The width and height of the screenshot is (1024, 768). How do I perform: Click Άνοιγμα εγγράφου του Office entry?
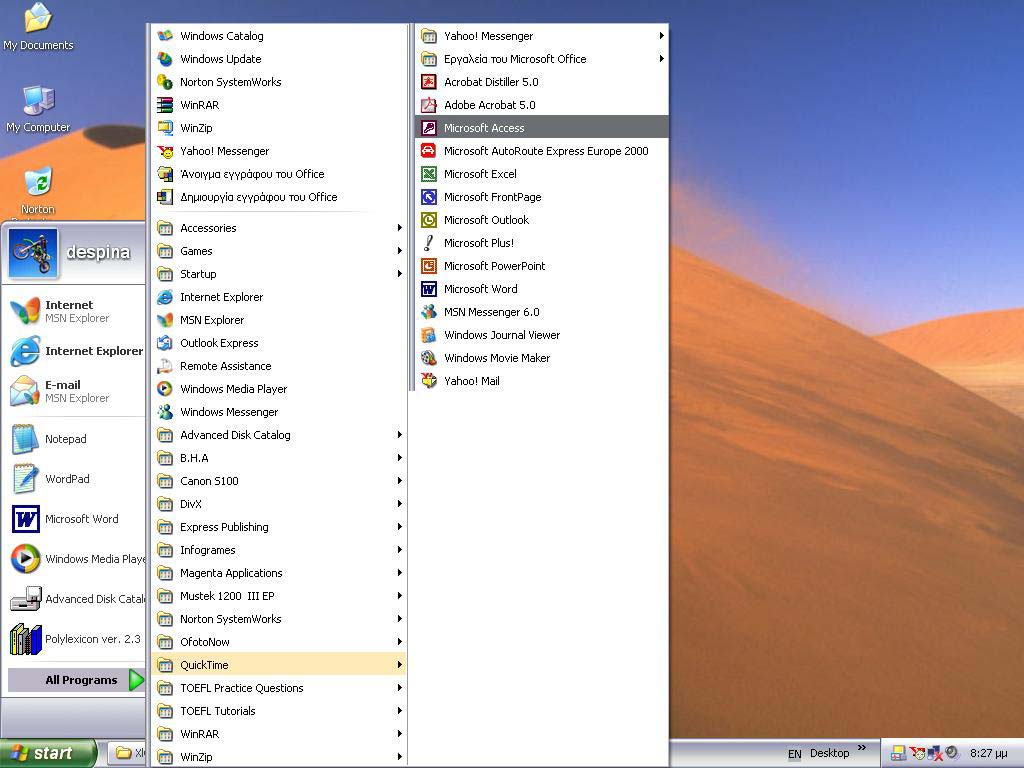click(279, 174)
